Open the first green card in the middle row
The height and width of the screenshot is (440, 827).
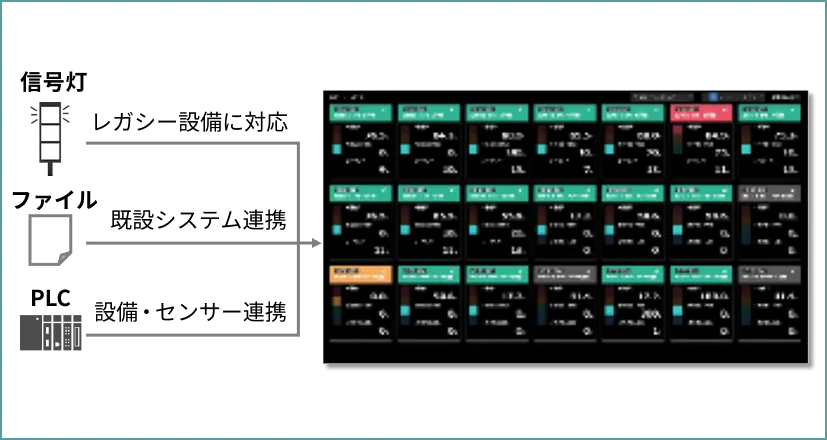tap(360, 194)
